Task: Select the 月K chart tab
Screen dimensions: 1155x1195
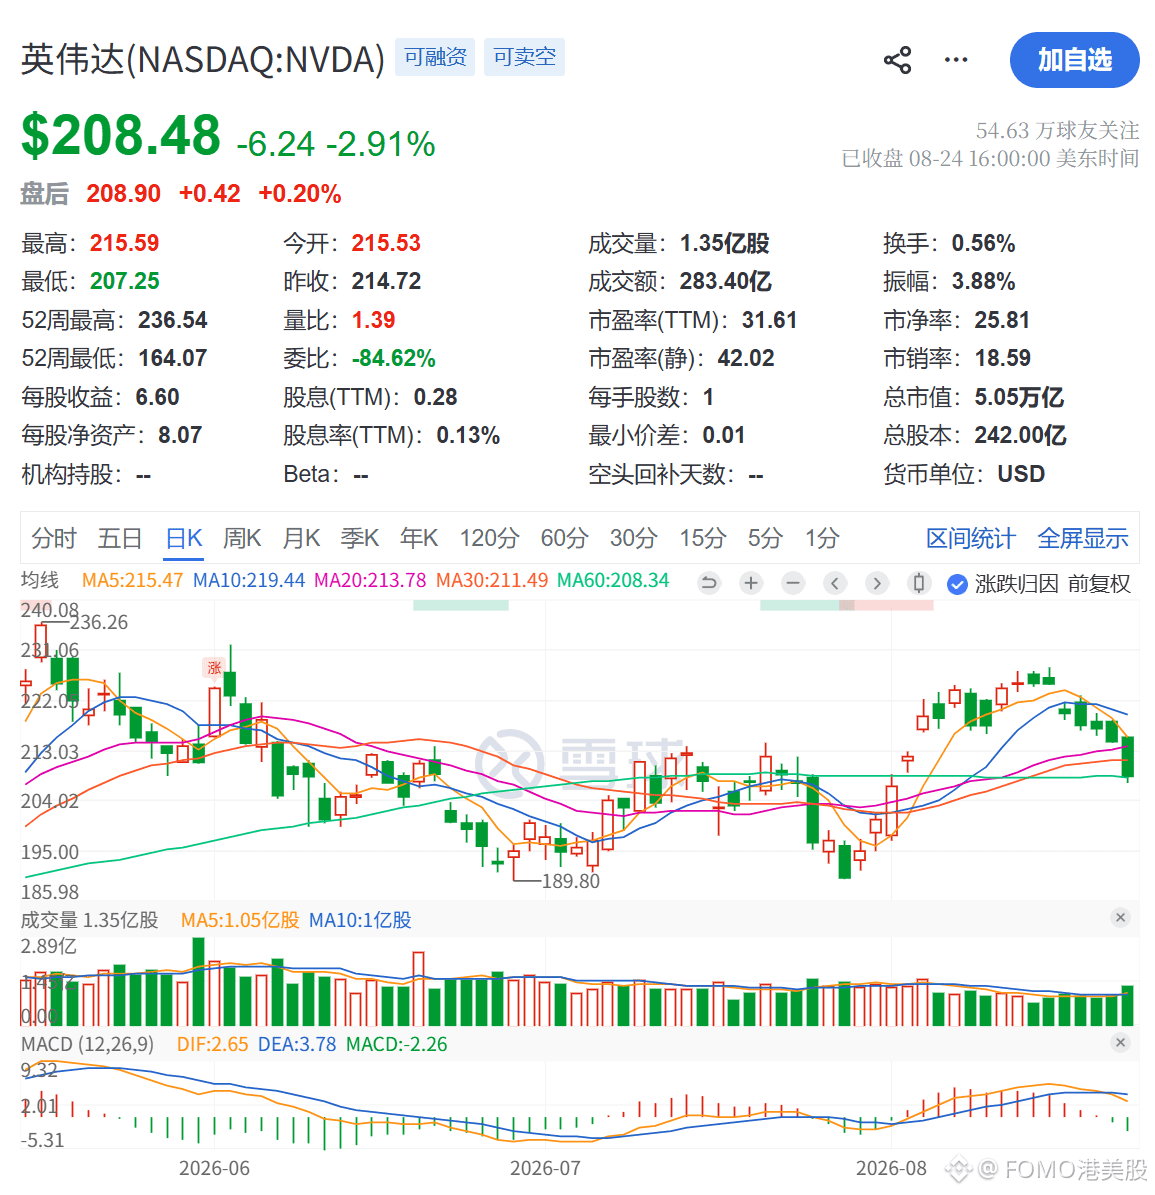Action: [301, 538]
